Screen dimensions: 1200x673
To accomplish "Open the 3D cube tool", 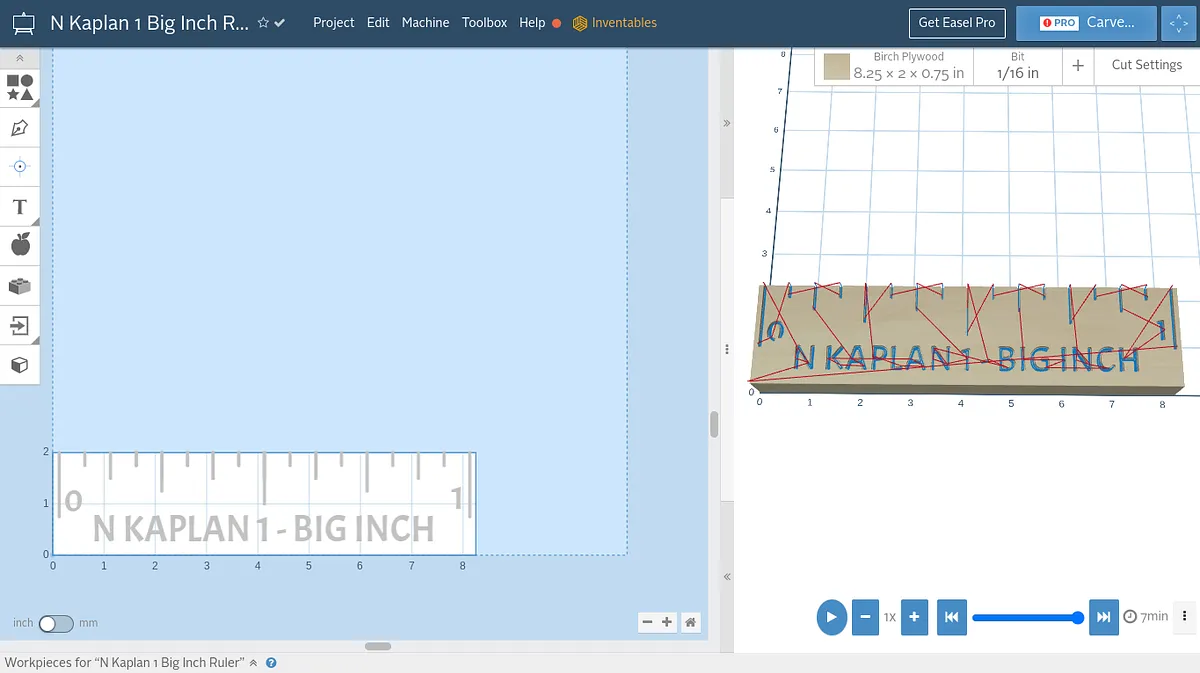I will click(x=20, y=365).
